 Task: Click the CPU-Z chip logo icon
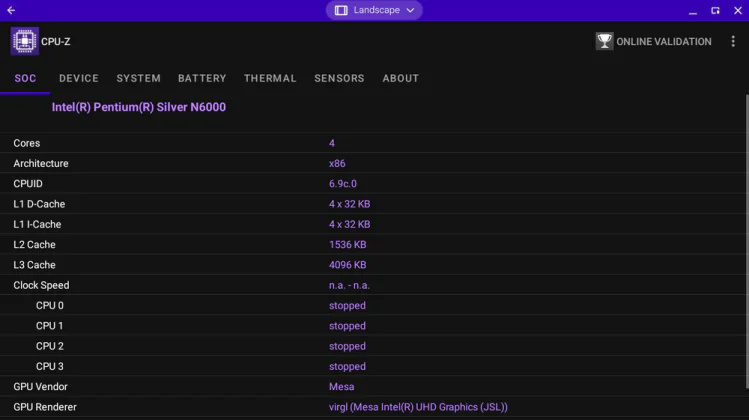[24, 42]
